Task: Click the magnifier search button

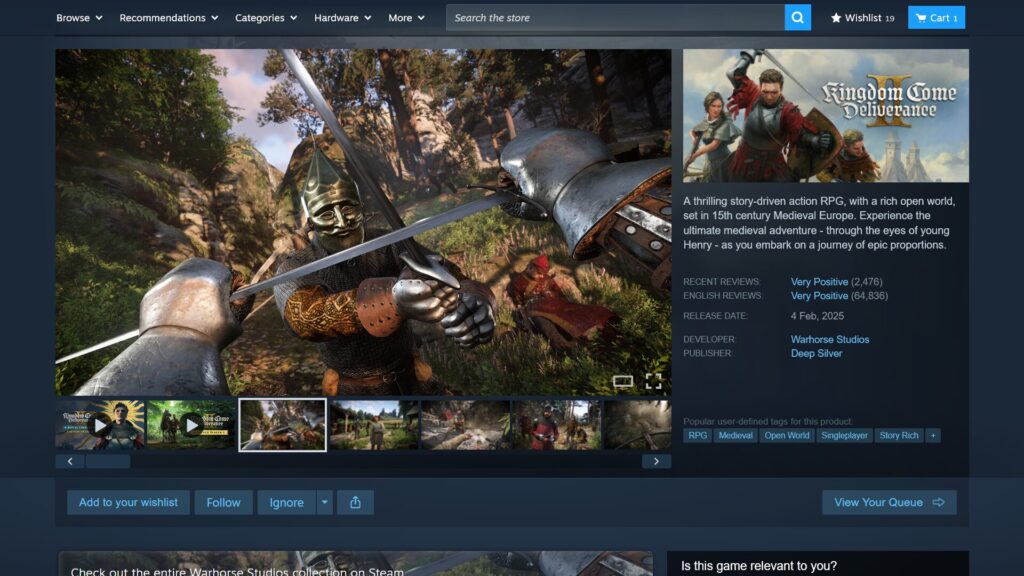Action: tap(797, 18)
